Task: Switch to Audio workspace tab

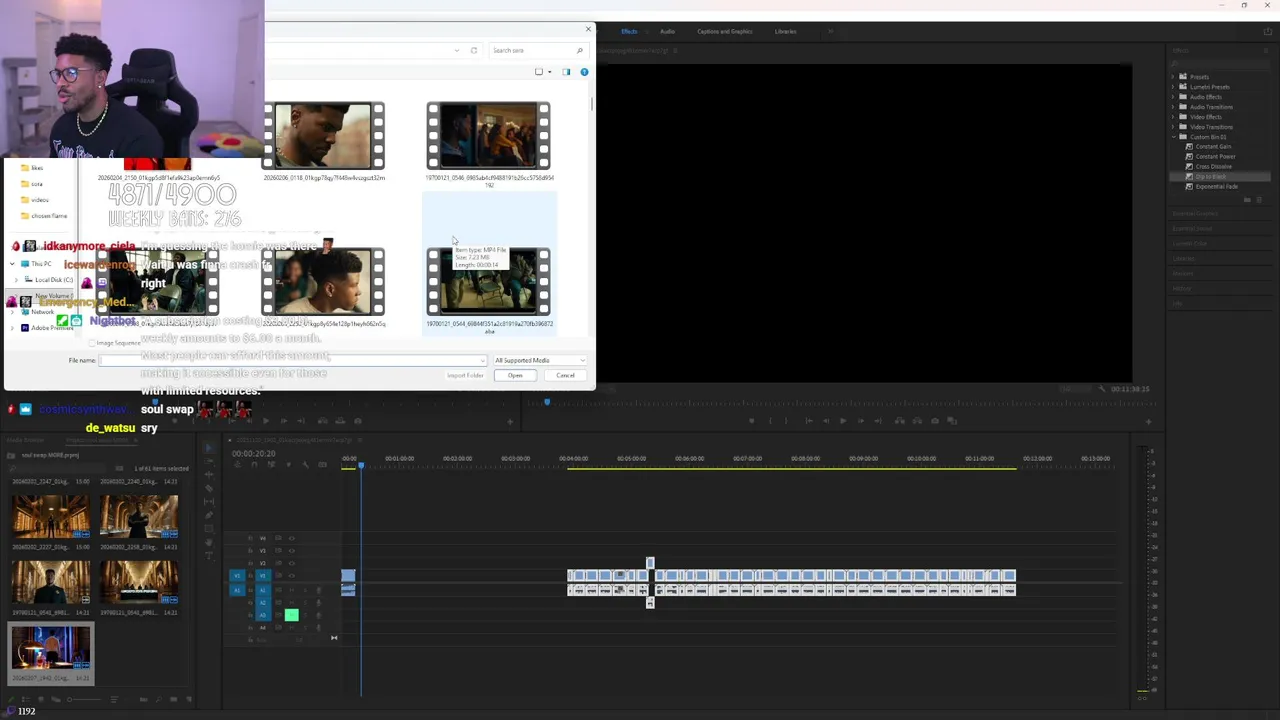Action: (667, 31)
